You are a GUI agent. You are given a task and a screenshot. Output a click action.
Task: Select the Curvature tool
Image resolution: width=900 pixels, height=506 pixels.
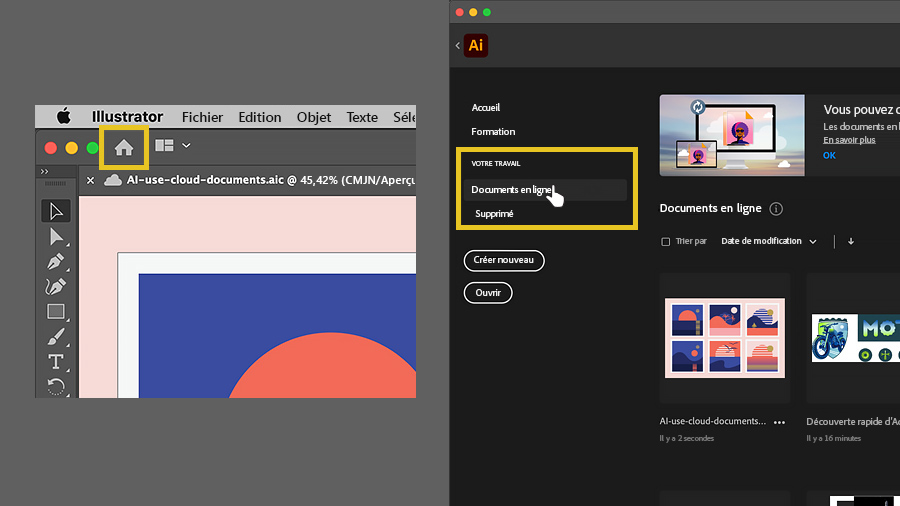(56, 286)
